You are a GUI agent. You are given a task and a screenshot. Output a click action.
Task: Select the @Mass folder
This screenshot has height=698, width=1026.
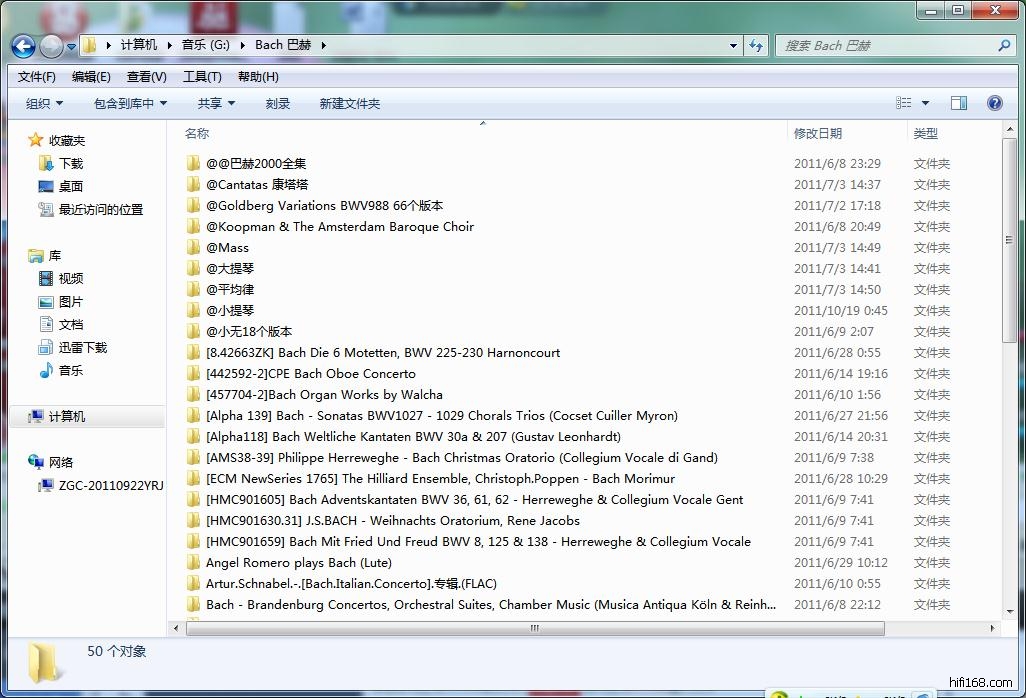[227, 247]
